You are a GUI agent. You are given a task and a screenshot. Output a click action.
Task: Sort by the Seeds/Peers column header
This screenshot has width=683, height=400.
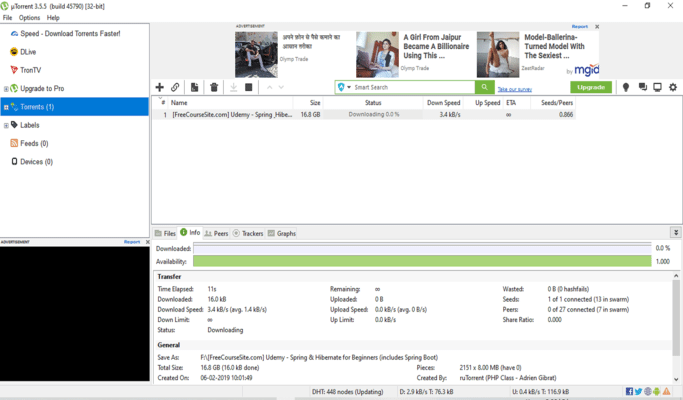[x=553, y=103]
